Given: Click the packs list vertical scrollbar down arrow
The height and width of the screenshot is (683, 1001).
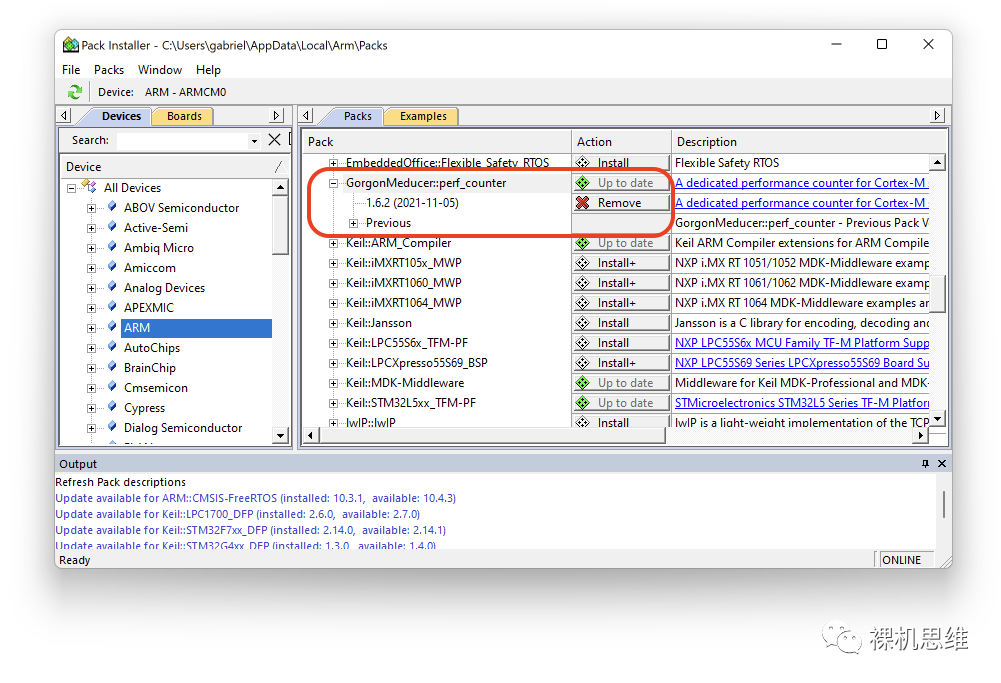Looking at the screenshot, I should [937, 418].
